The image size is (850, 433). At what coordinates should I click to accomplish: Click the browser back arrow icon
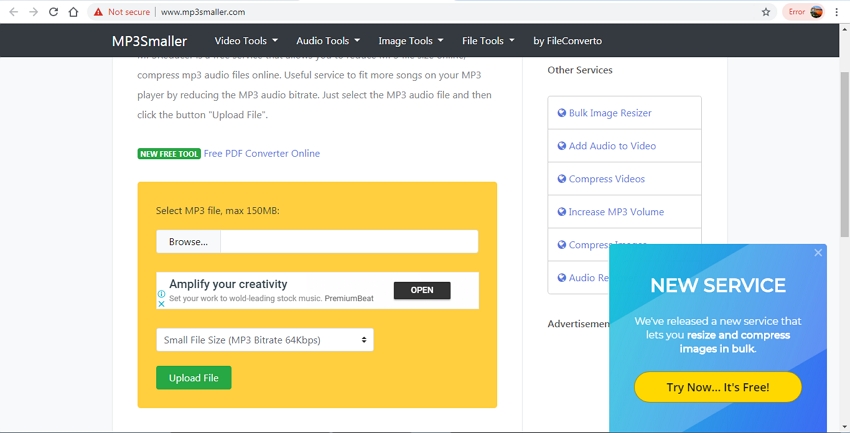point(14,12)
